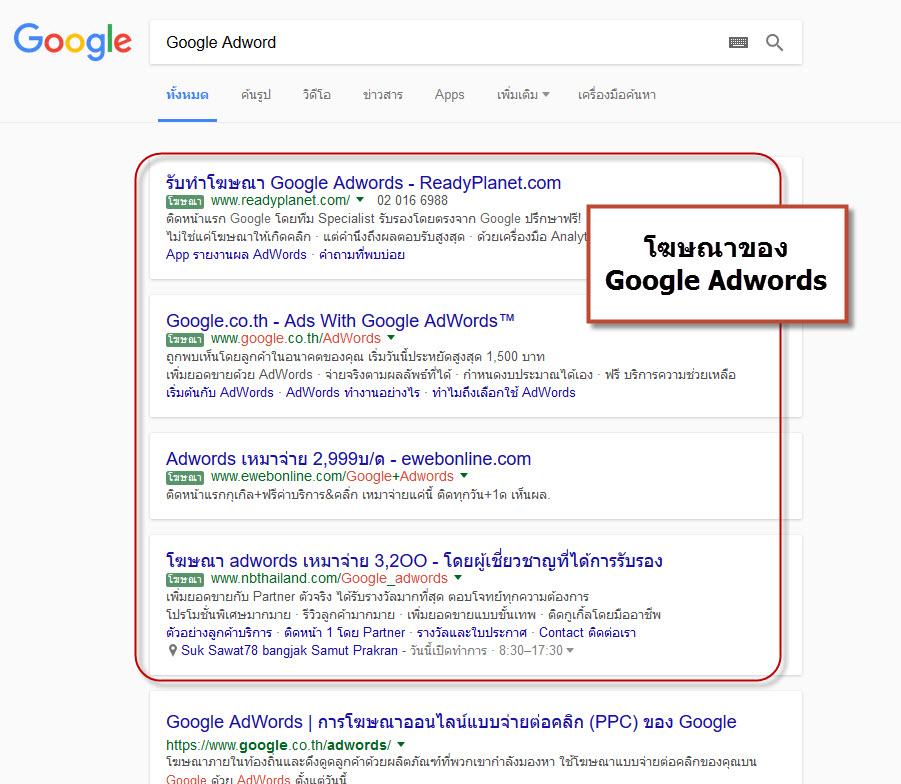Screen dimensions: 901x784
Task: Open the ewebonline.com Adwords 2,999 ad link
Action: (x=348, y=459)
